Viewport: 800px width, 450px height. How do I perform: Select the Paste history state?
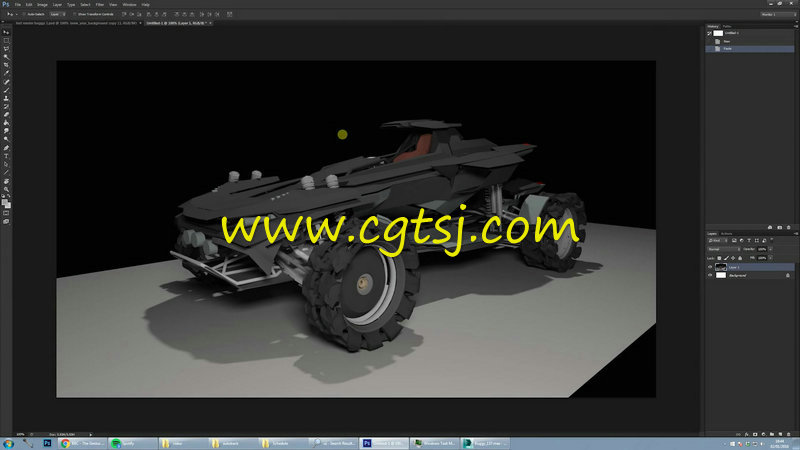pyautogui.click(x=749, y=48)
